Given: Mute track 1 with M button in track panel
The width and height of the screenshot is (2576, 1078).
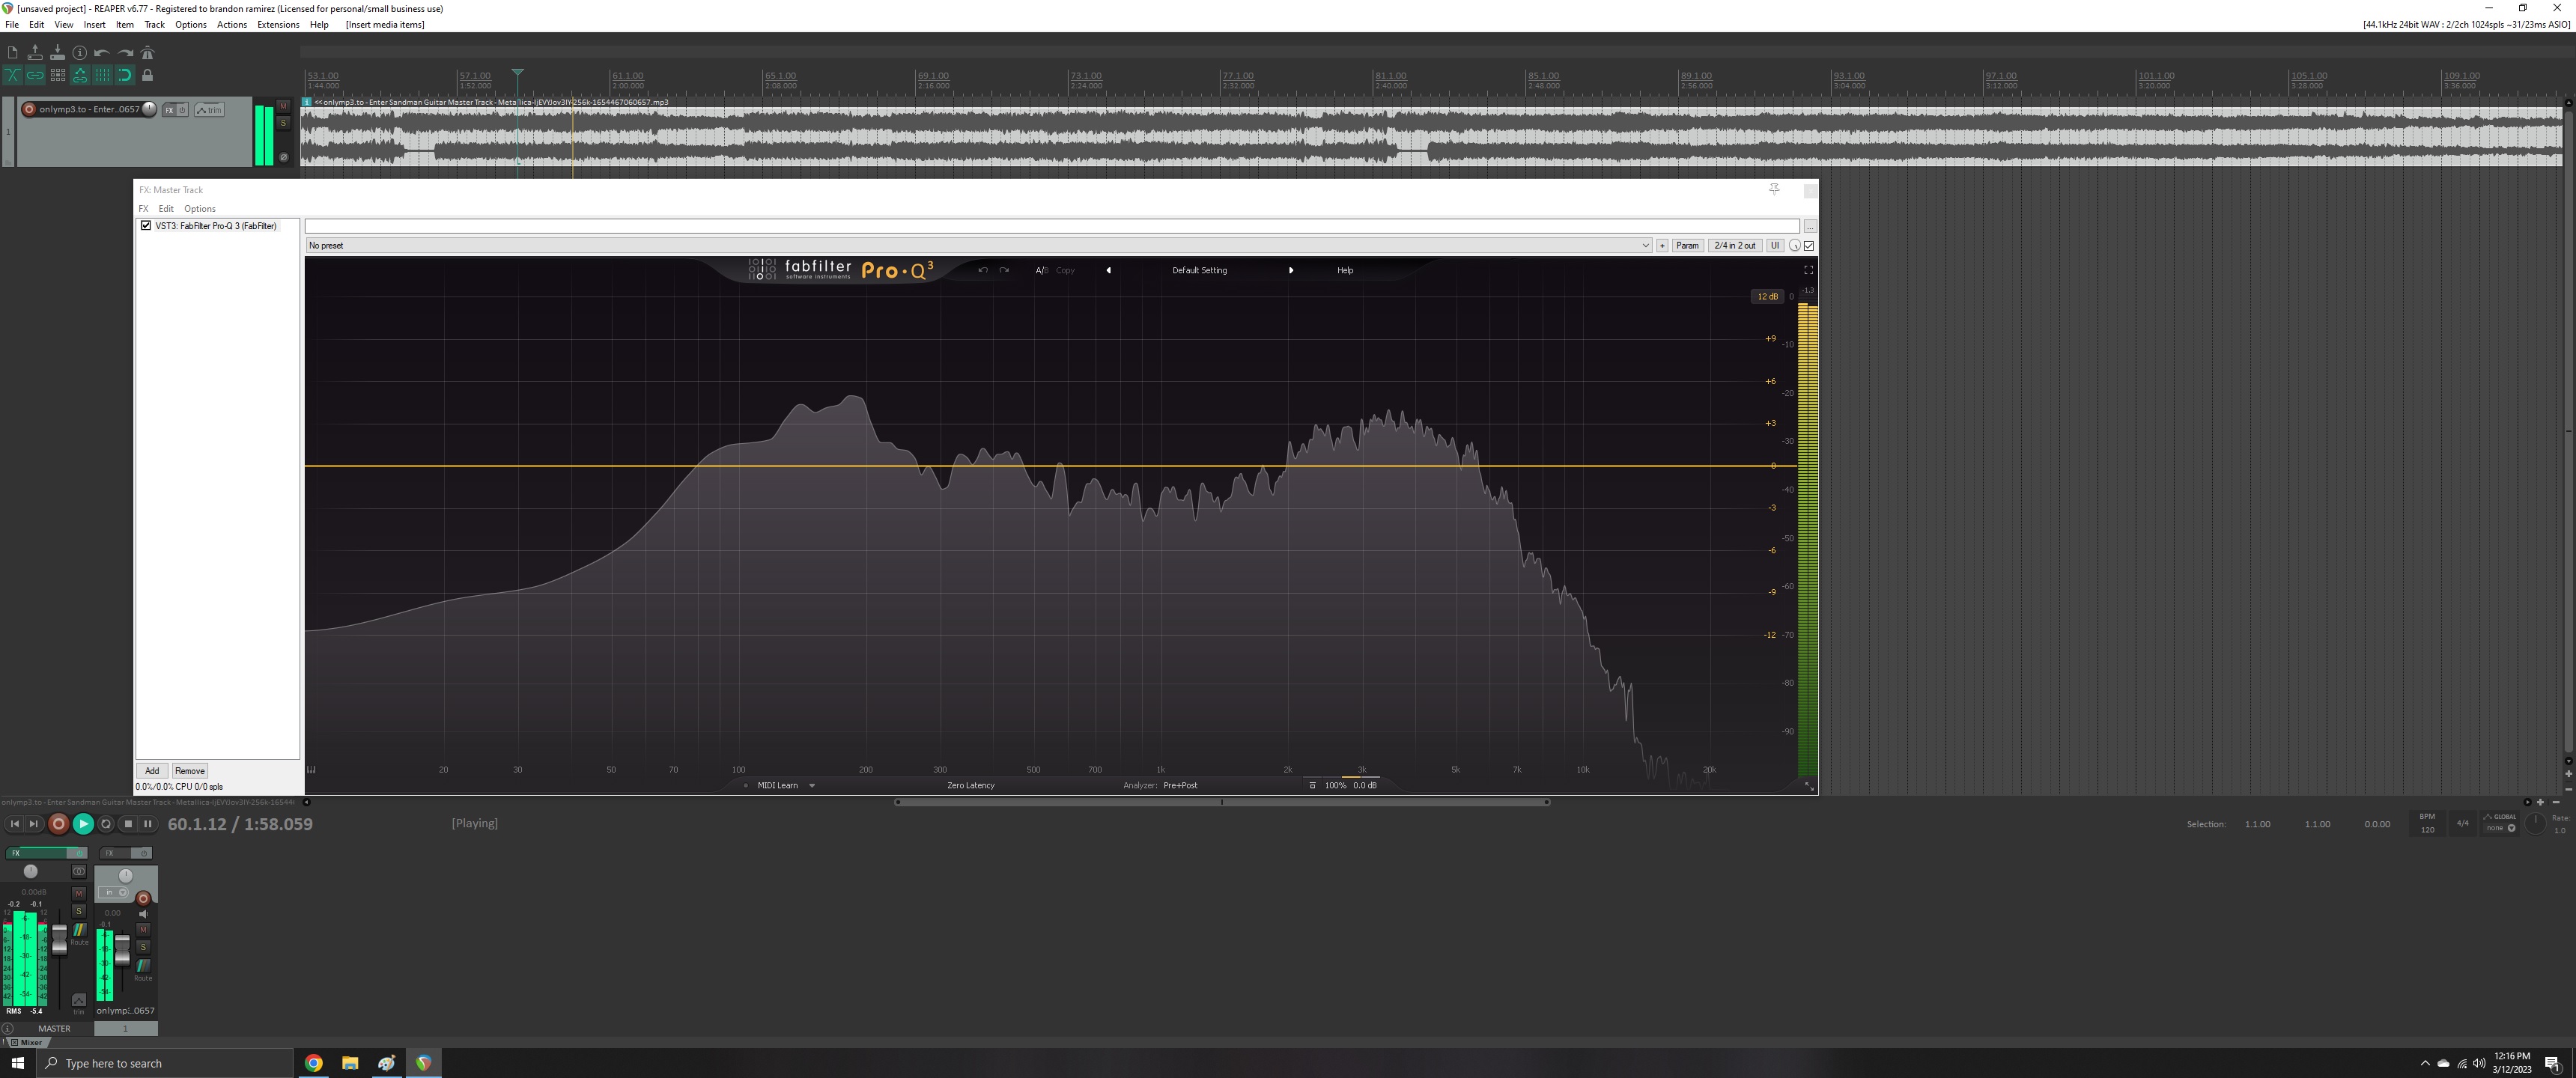Looking at the screenshot, I should point(283,105).
